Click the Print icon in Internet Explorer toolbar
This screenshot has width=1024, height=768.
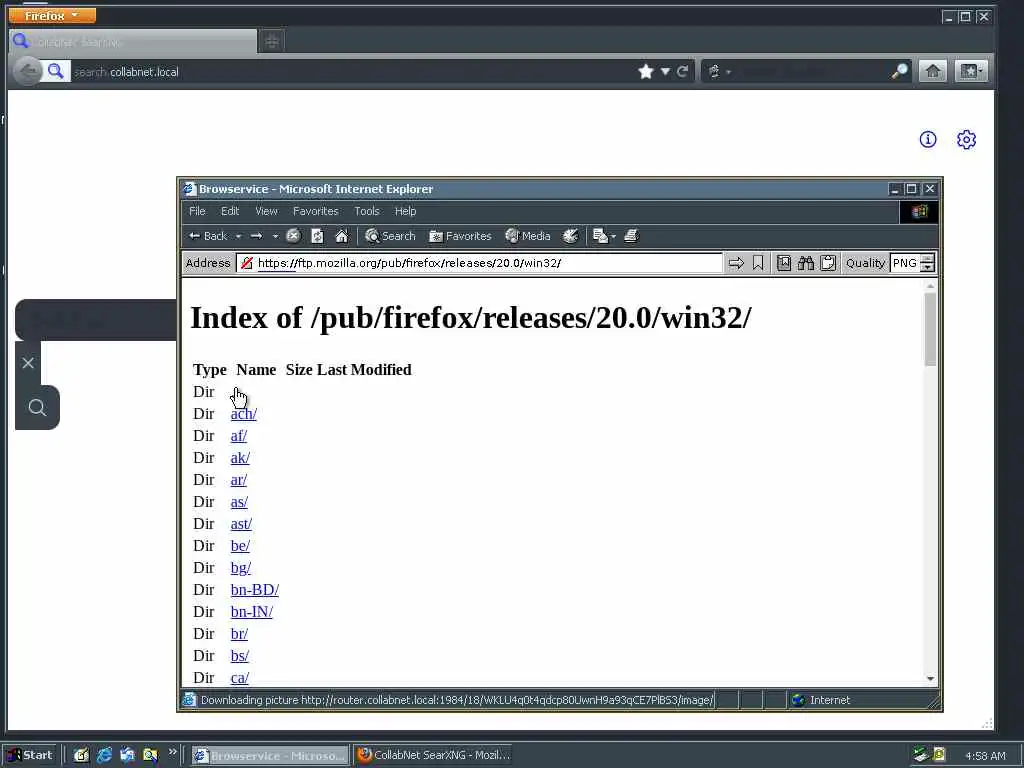pos(631,236)
